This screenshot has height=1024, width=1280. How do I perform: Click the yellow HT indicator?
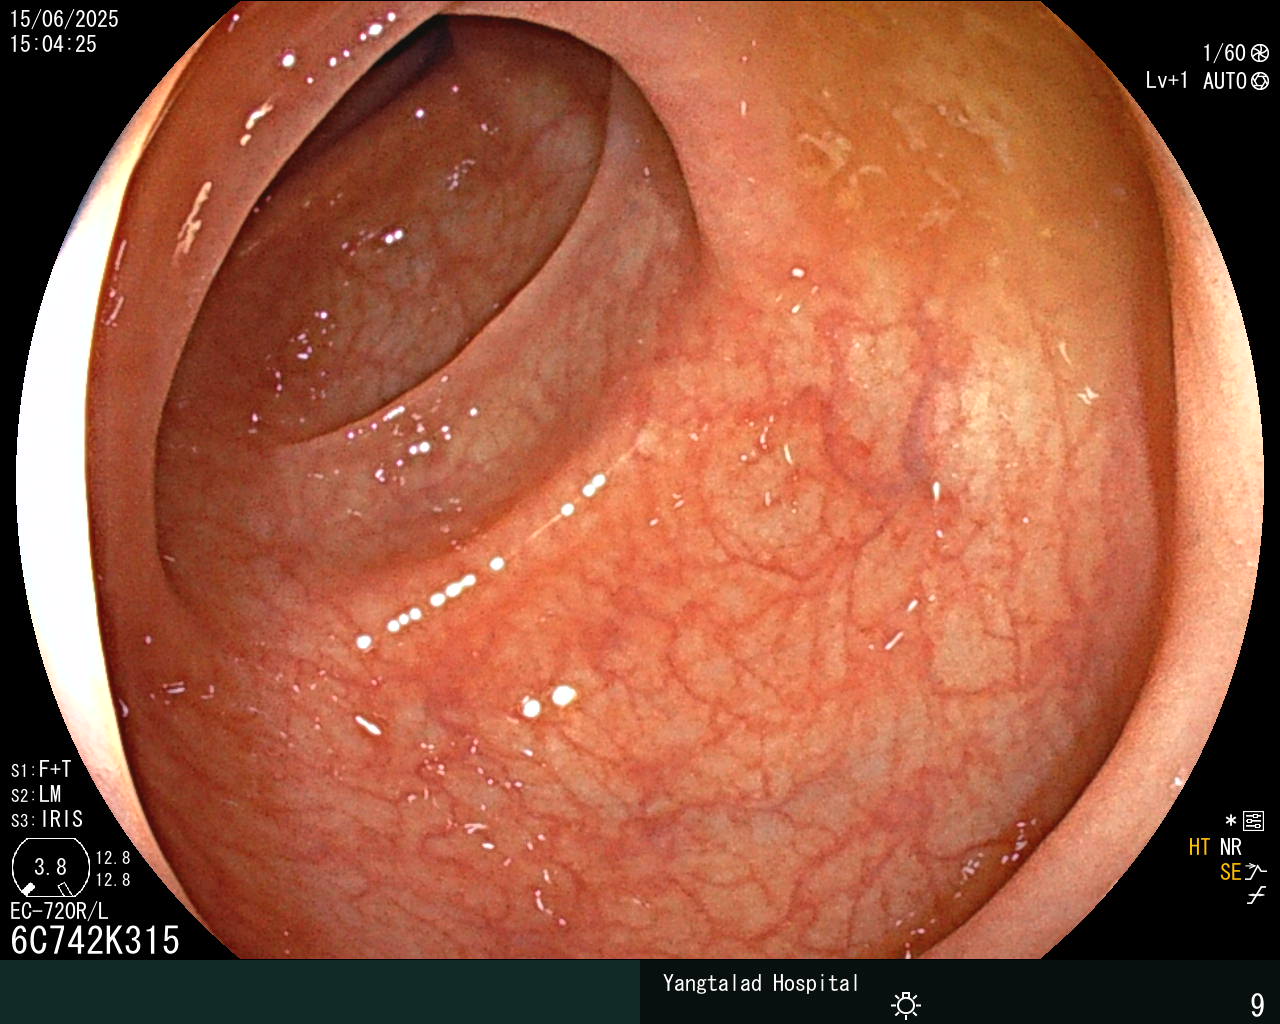(x=1200, y=848)
